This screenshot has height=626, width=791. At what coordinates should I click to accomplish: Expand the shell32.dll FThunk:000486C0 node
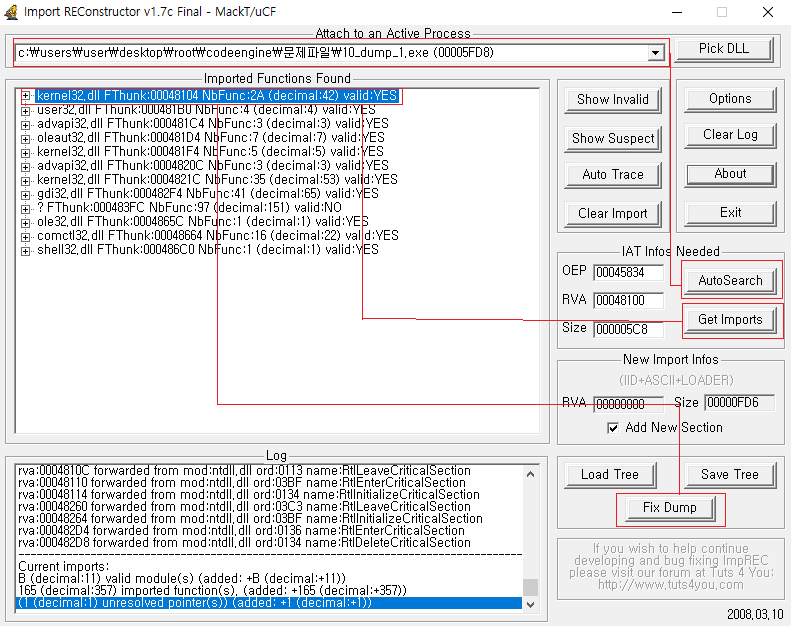[x=25, y=251]
